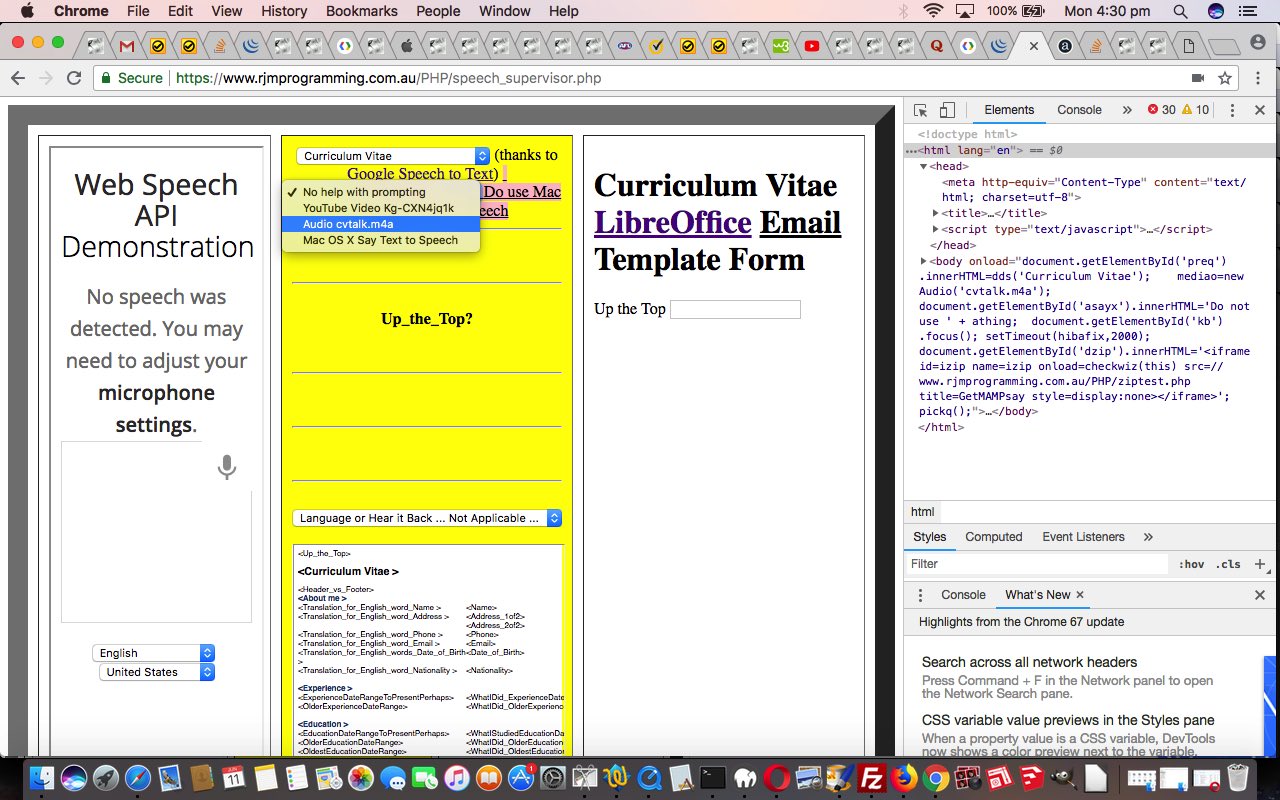Image resolution: width=1280 pixels, height=800 pixels.
Task: Toggle the :hov element state button
Action: click(1191, 564)
